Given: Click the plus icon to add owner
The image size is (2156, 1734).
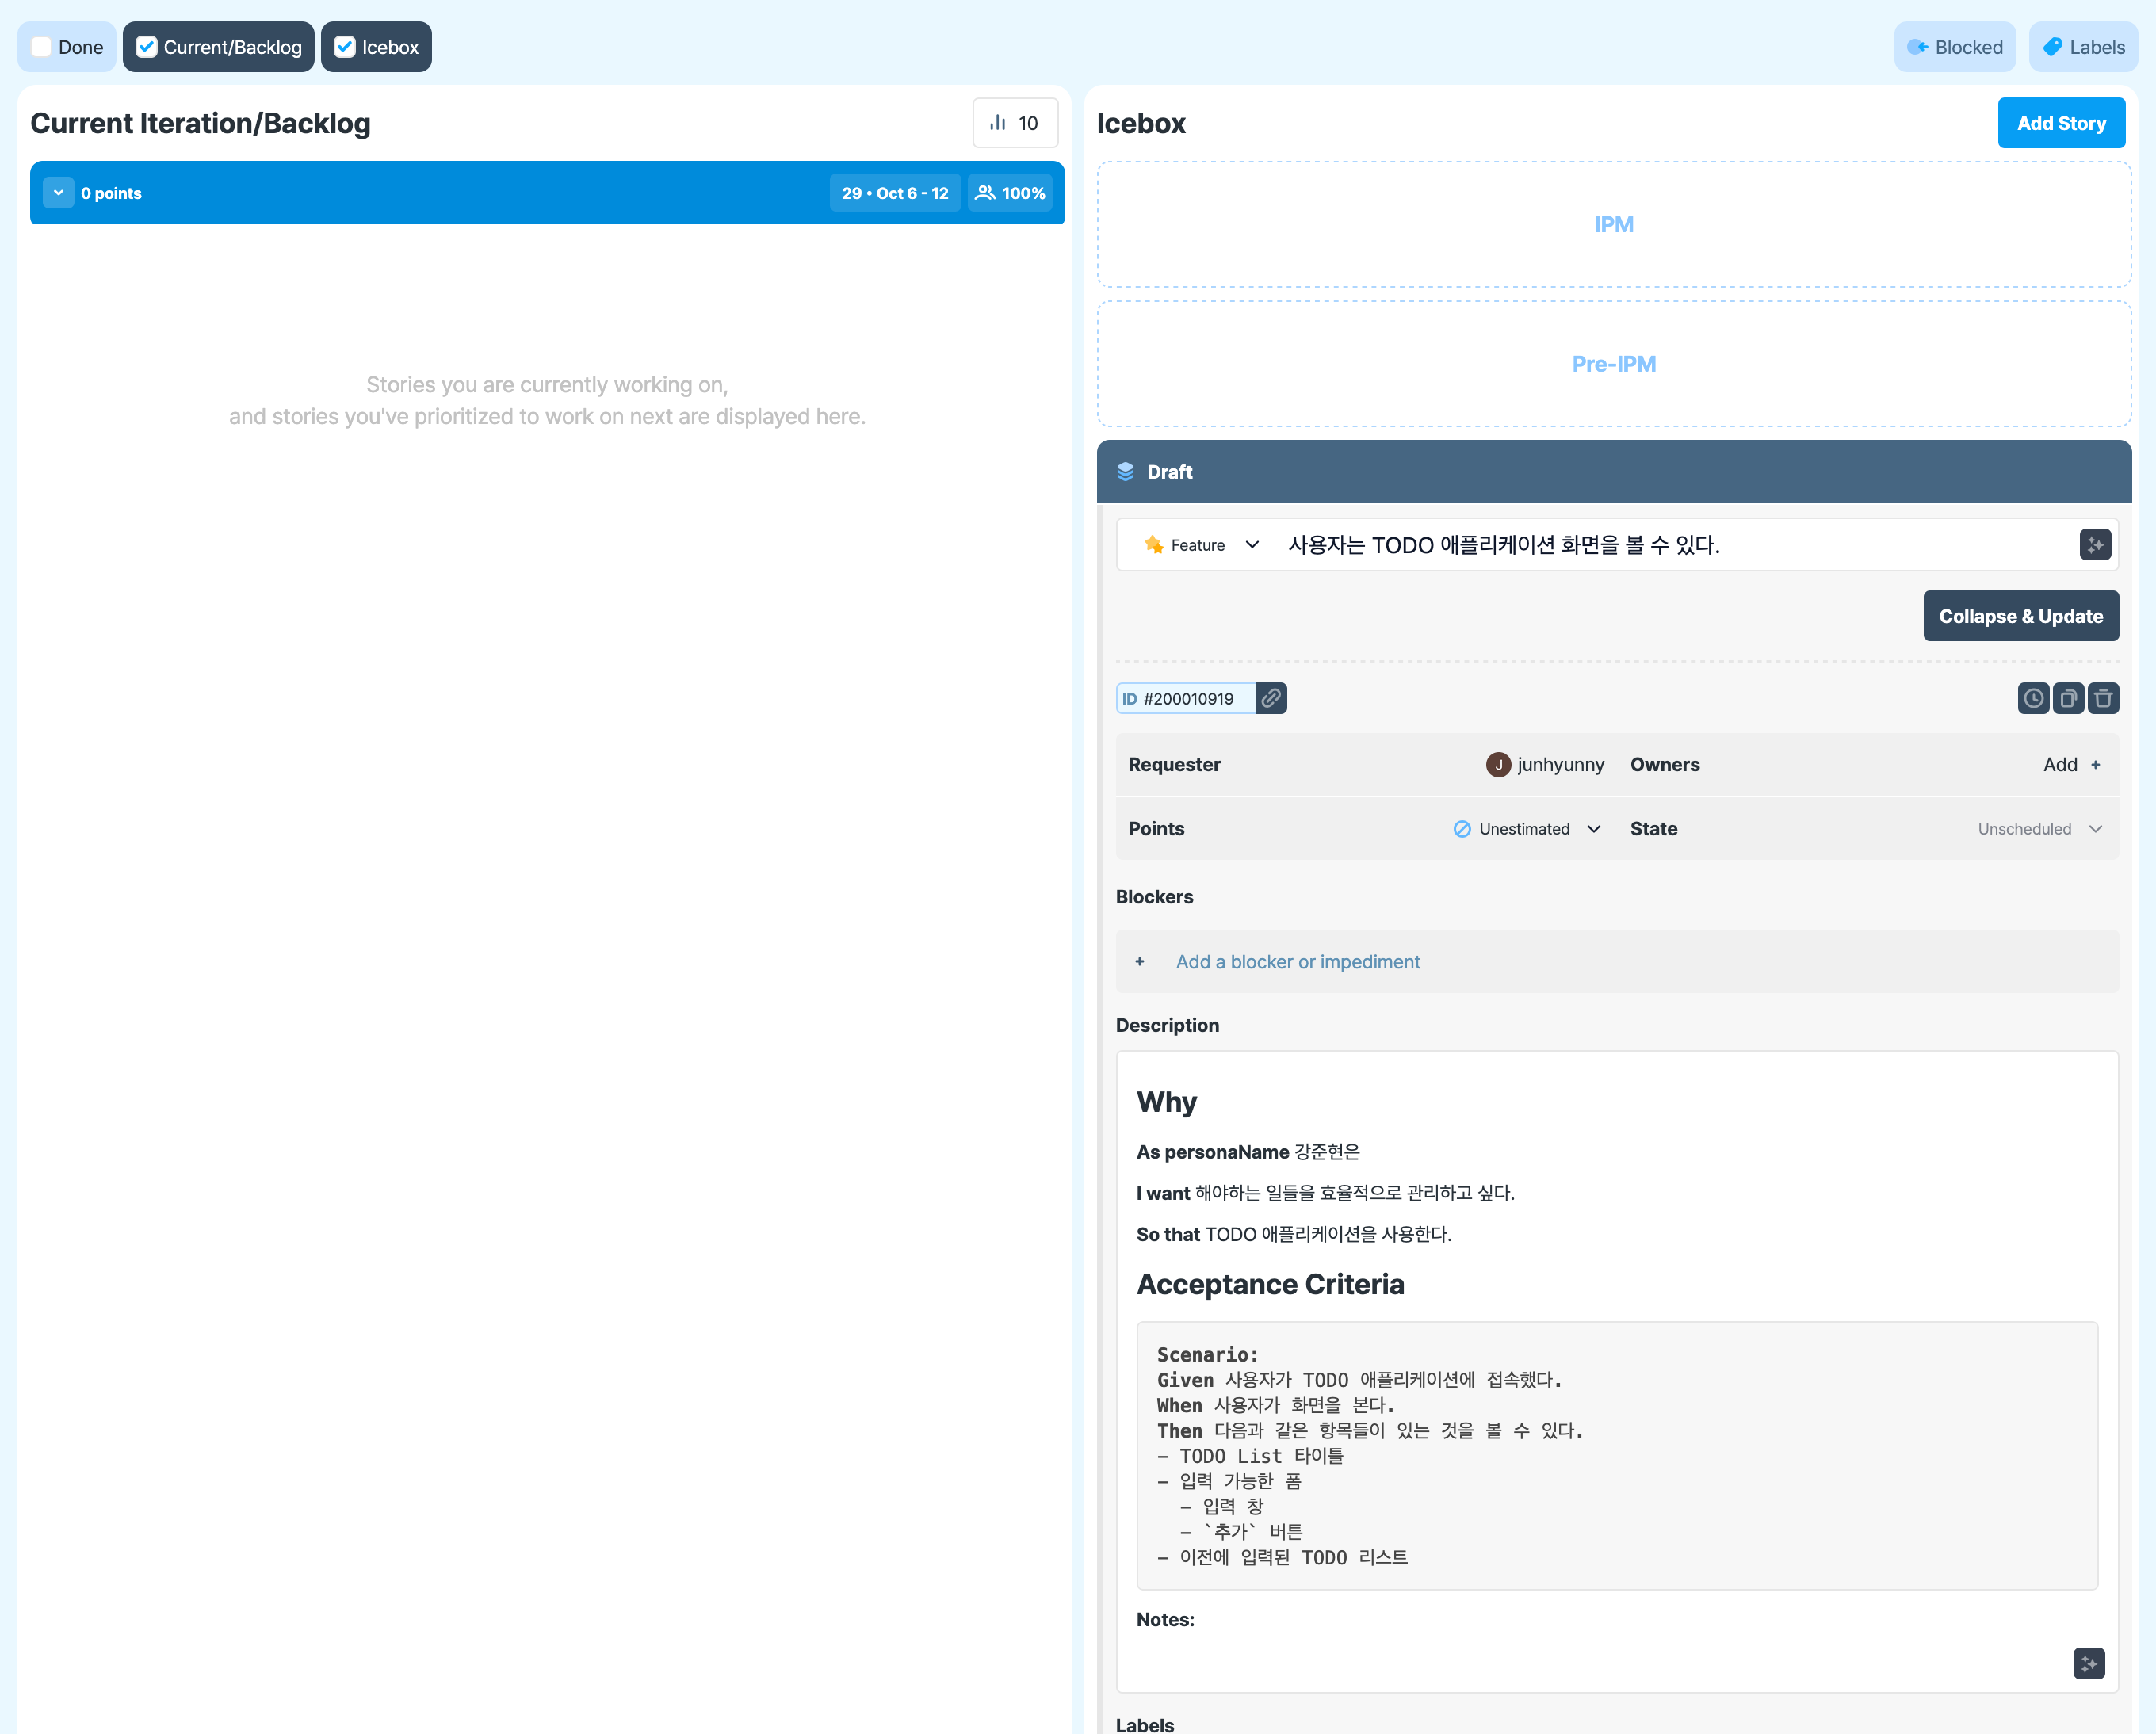Looking at the screenshot, I should click(2095, 765).
